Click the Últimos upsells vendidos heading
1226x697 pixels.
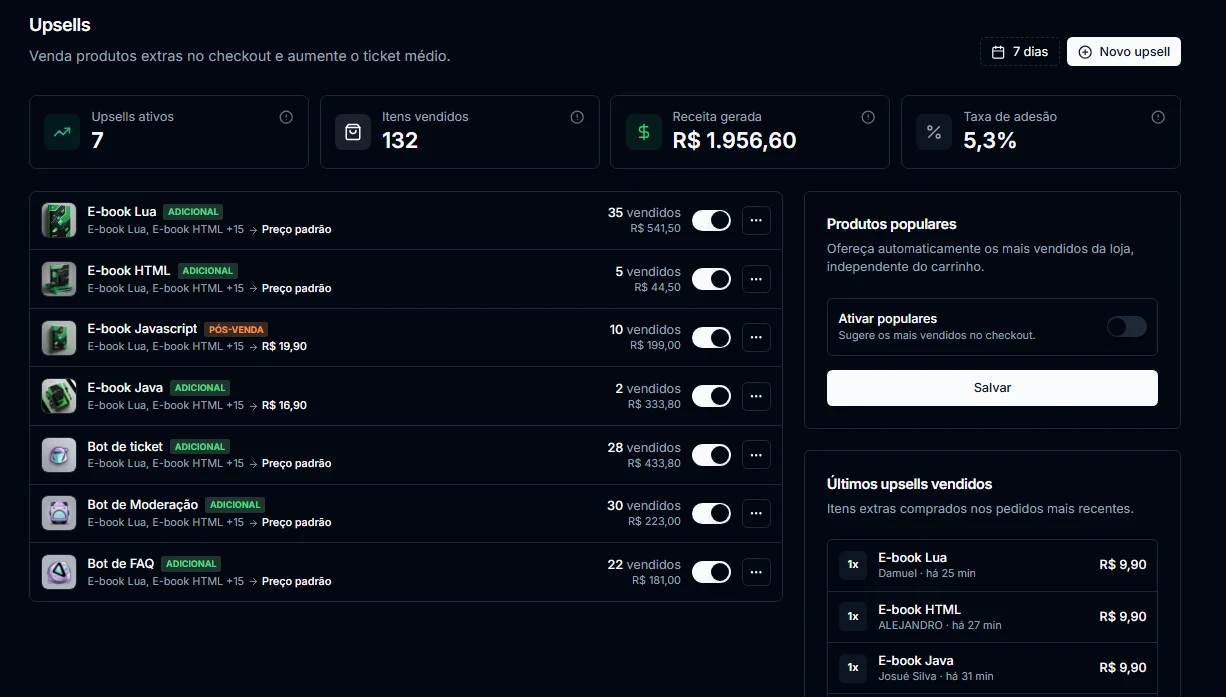click(x=910, y=484)
